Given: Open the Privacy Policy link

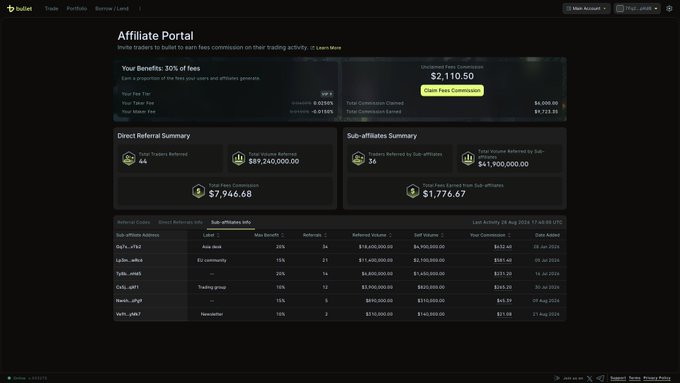Looking at the screenshot, I should click(657, 378).
